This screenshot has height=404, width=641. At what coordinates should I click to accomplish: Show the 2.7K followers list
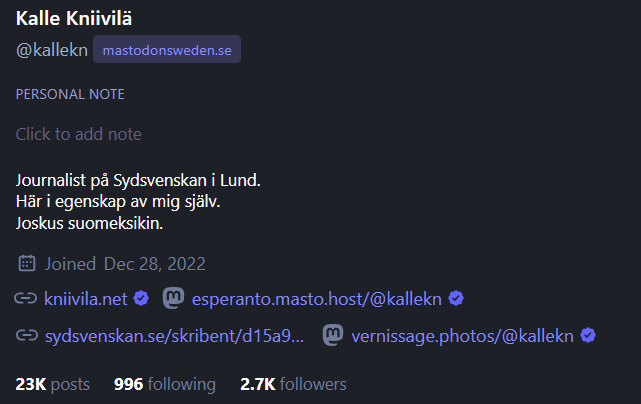point(293,384)
